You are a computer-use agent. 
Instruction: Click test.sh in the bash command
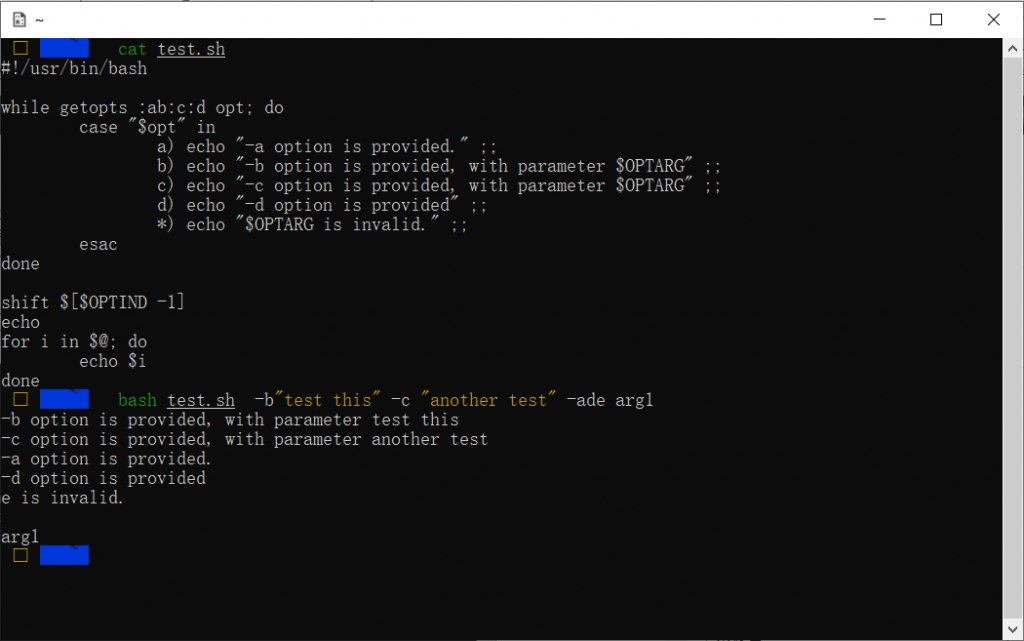tap(200, 400)
